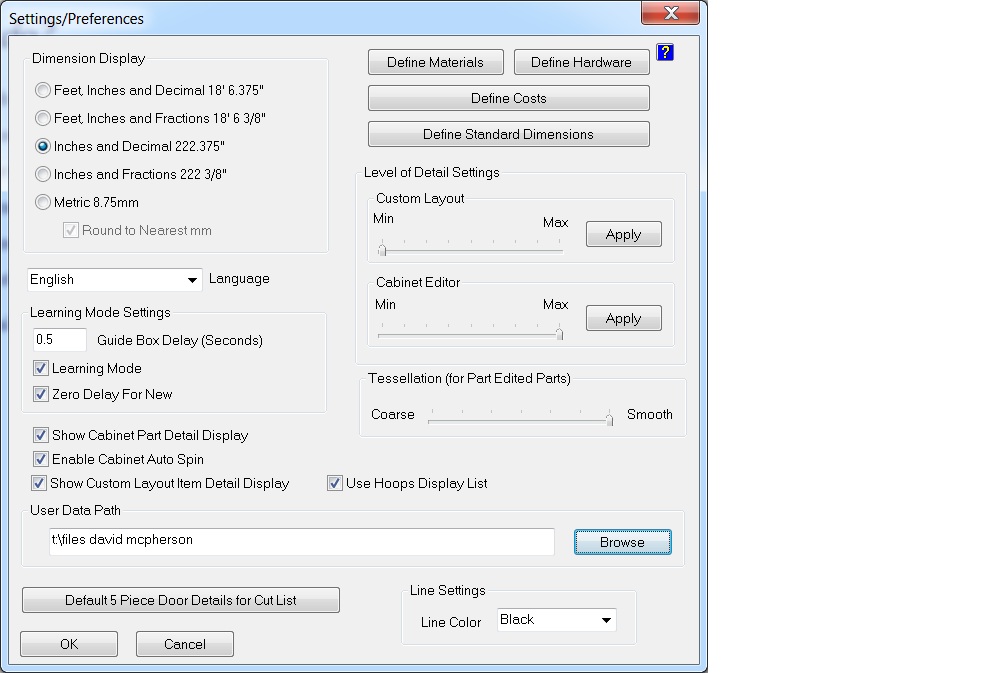The height and width of the screenshot is (673, 1008).
Task: Choose Inches and Fractions dimension display
Action: click(43, 174)
